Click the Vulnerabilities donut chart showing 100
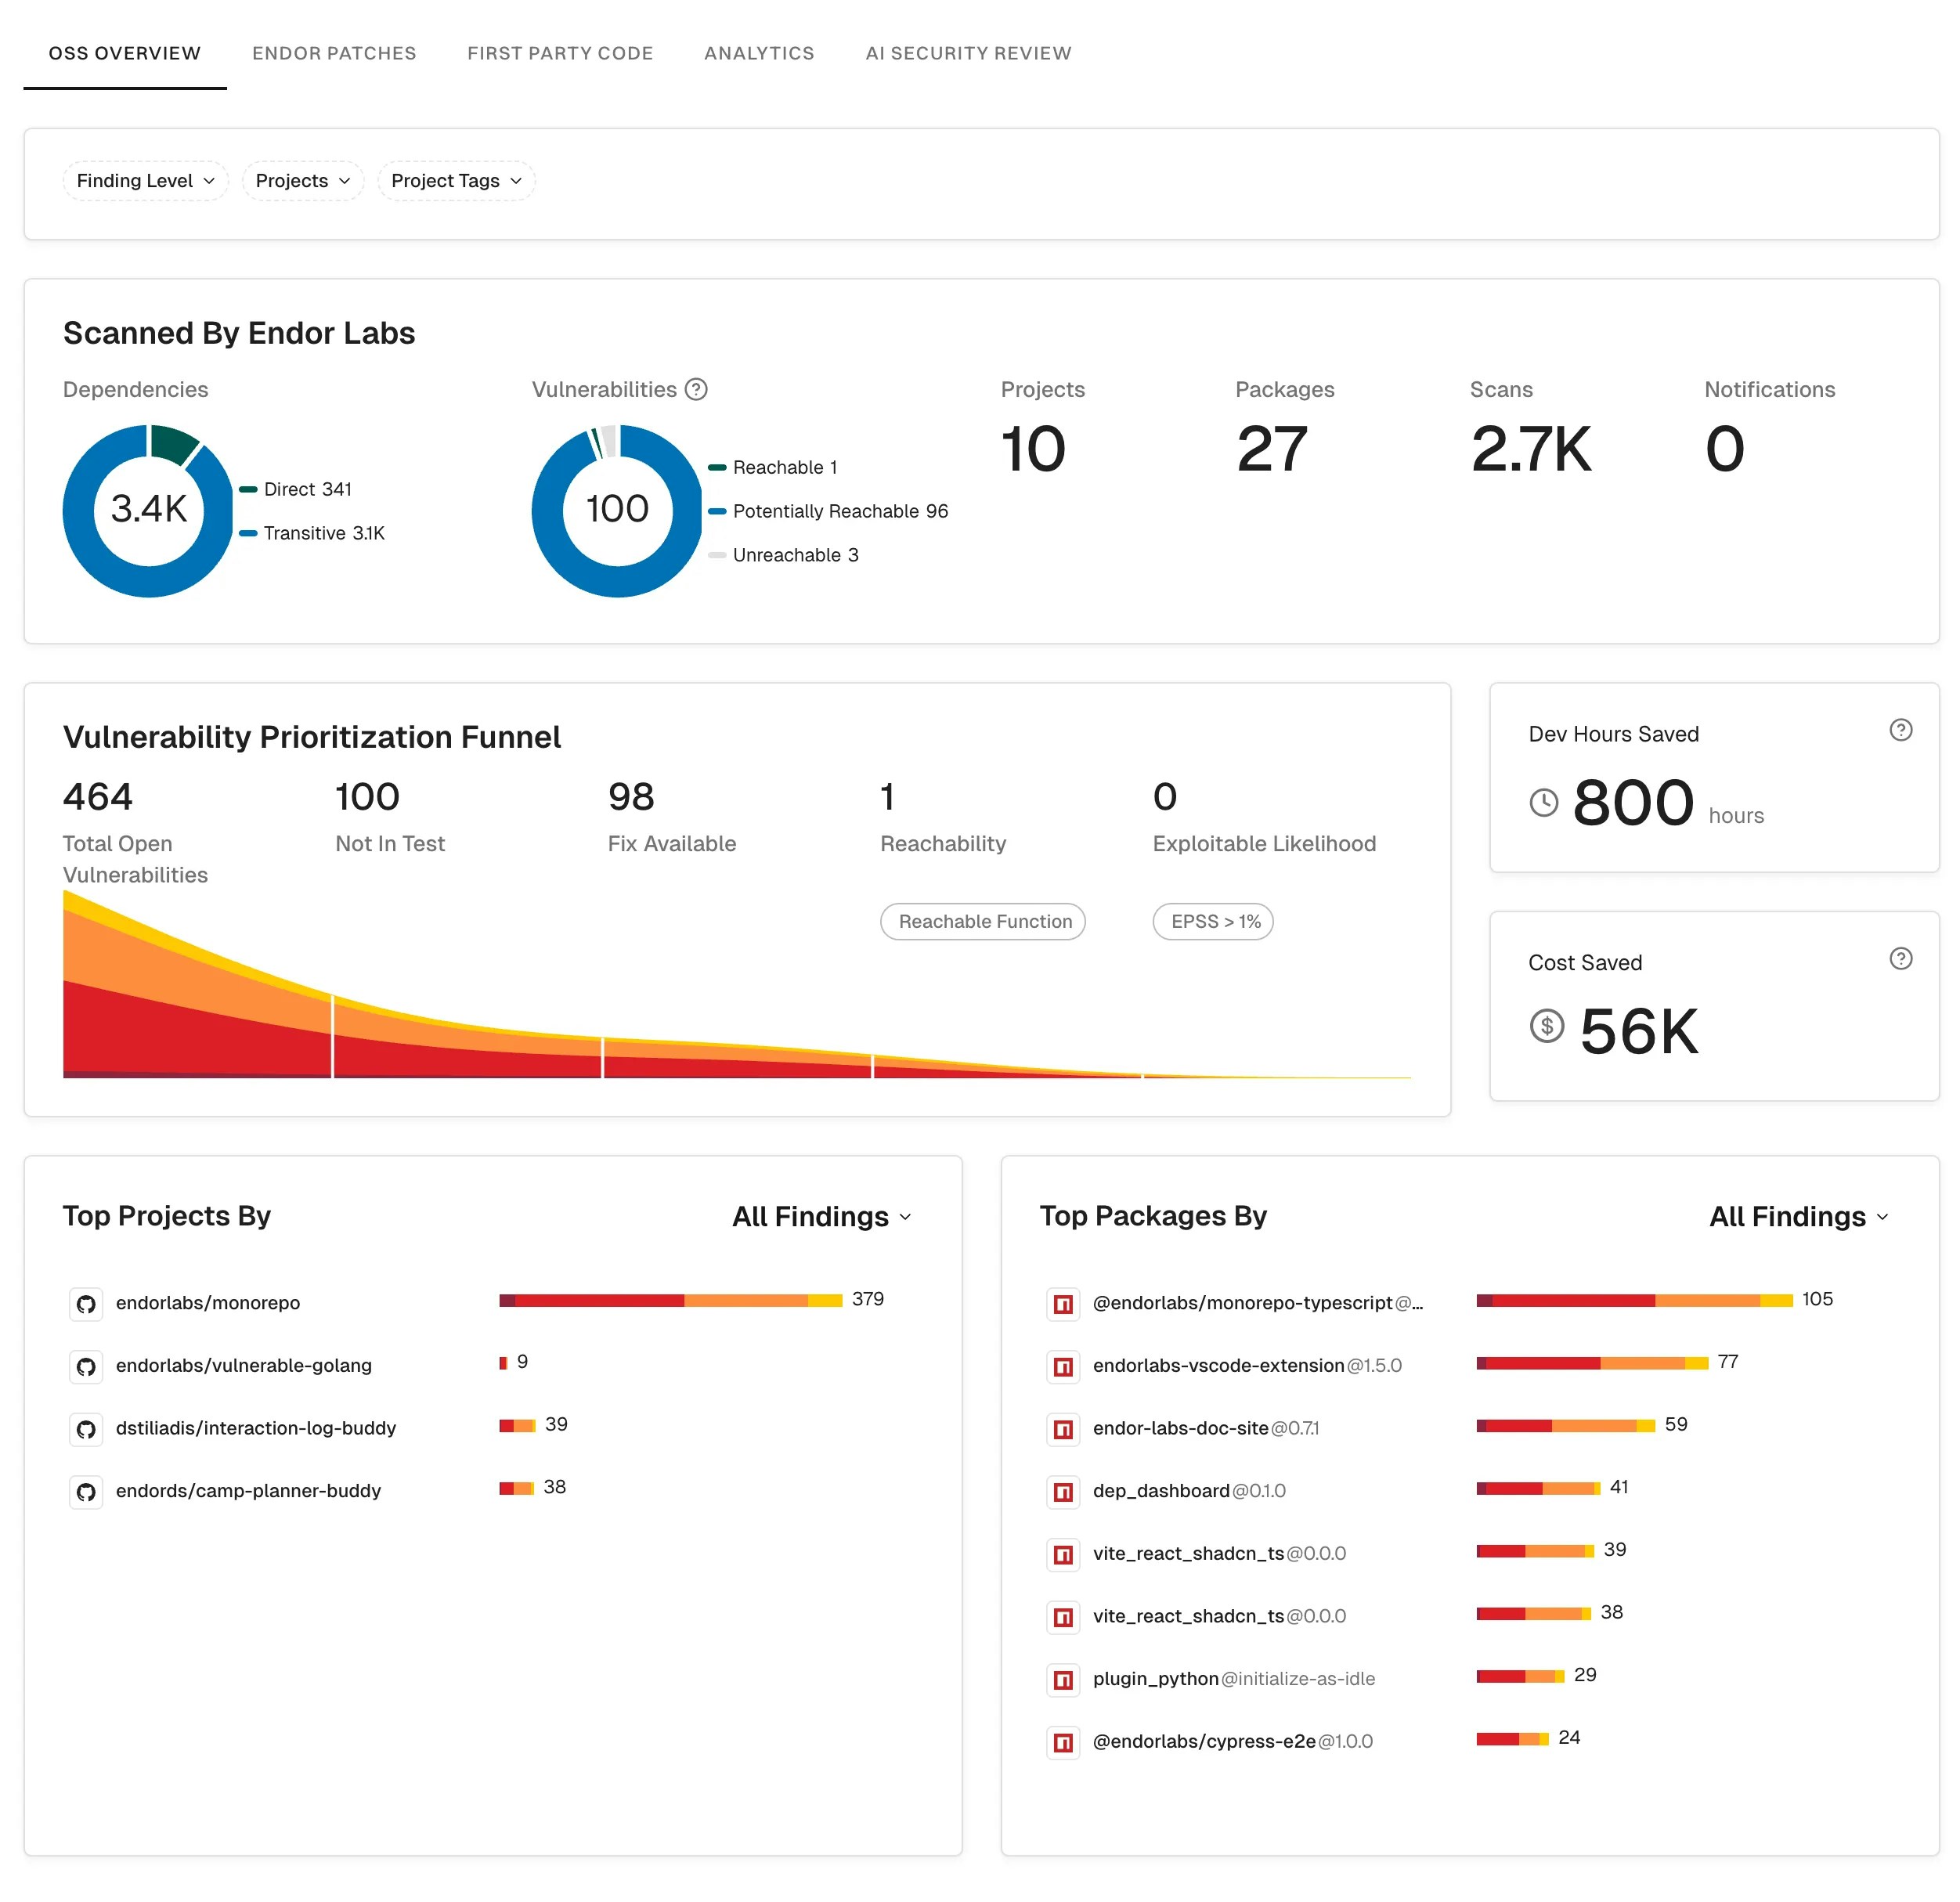The width and height of the screenshot is (1960, 1902). [617, 511]
